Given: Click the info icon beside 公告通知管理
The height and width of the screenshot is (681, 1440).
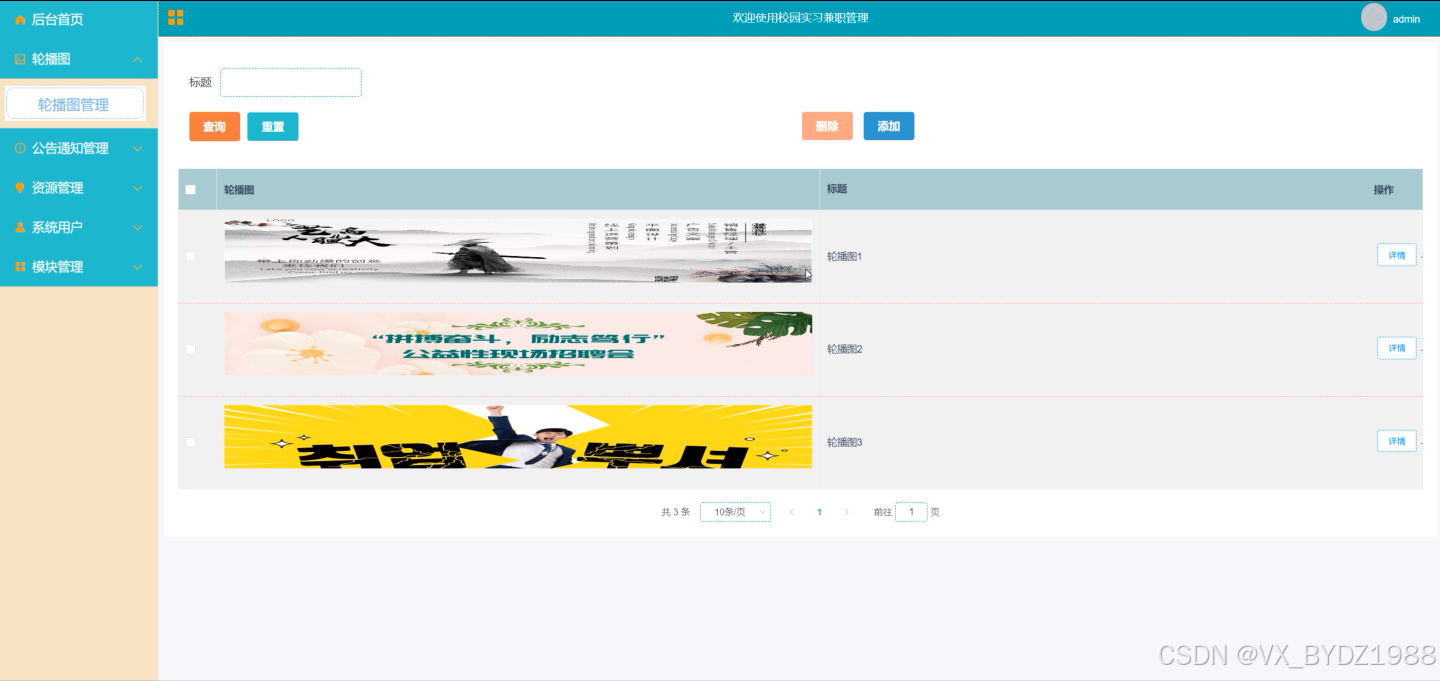Looking at the screenshot, I should tap(20, 148).
